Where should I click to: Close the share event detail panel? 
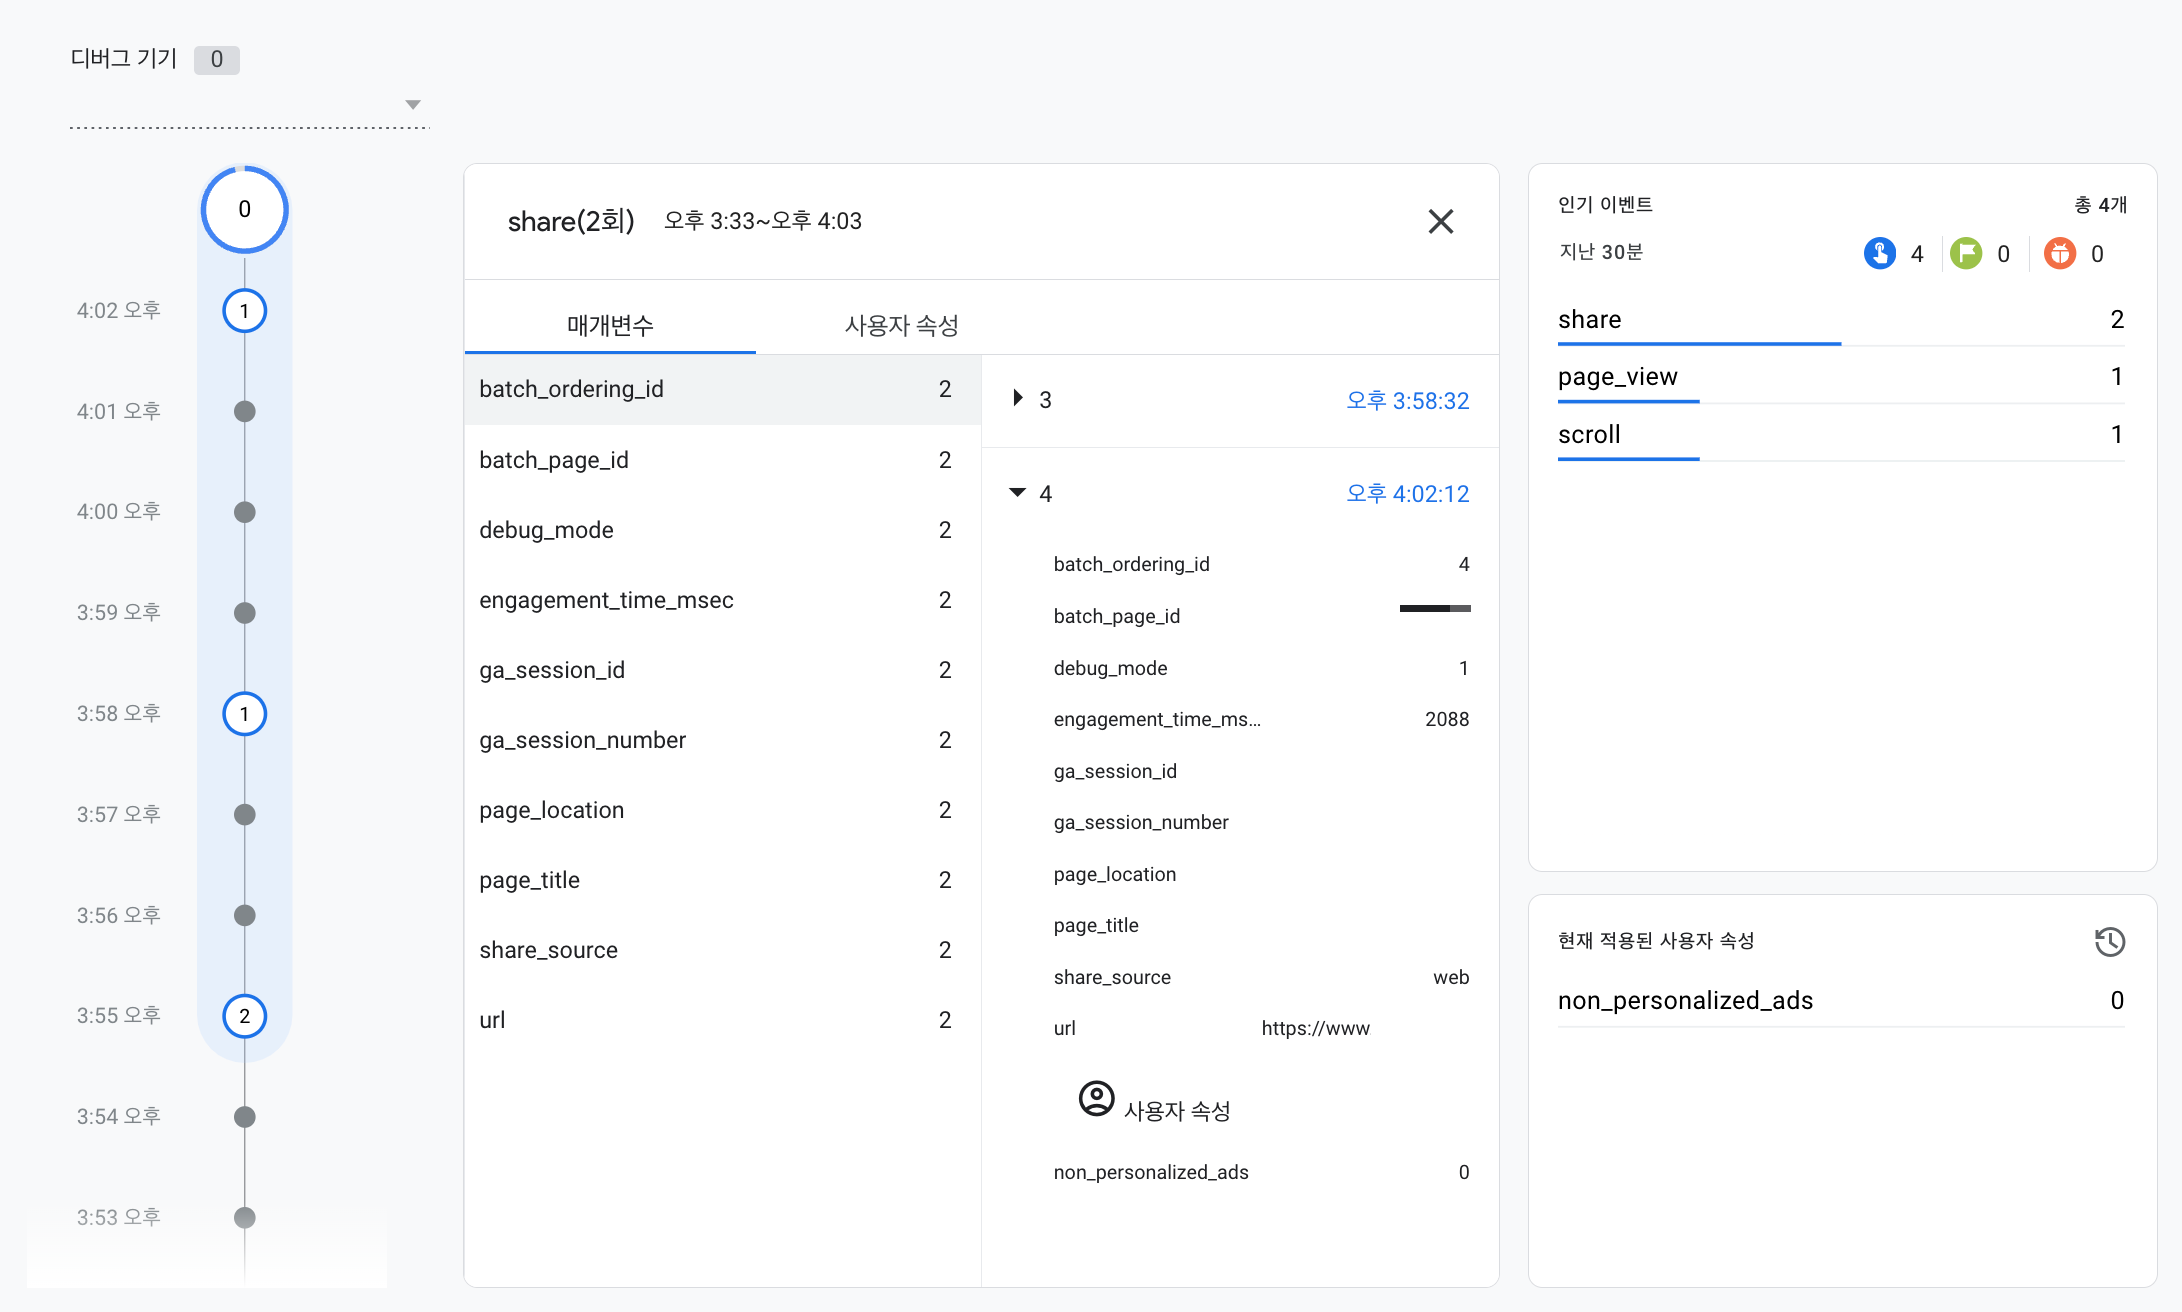1440,221
